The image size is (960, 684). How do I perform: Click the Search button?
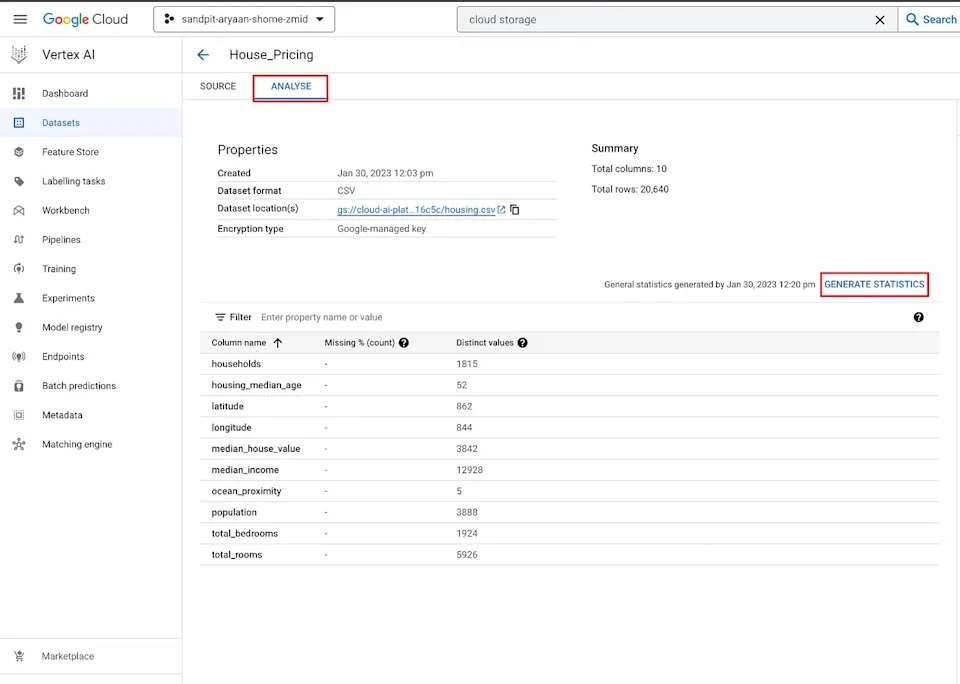click(931, 20)
